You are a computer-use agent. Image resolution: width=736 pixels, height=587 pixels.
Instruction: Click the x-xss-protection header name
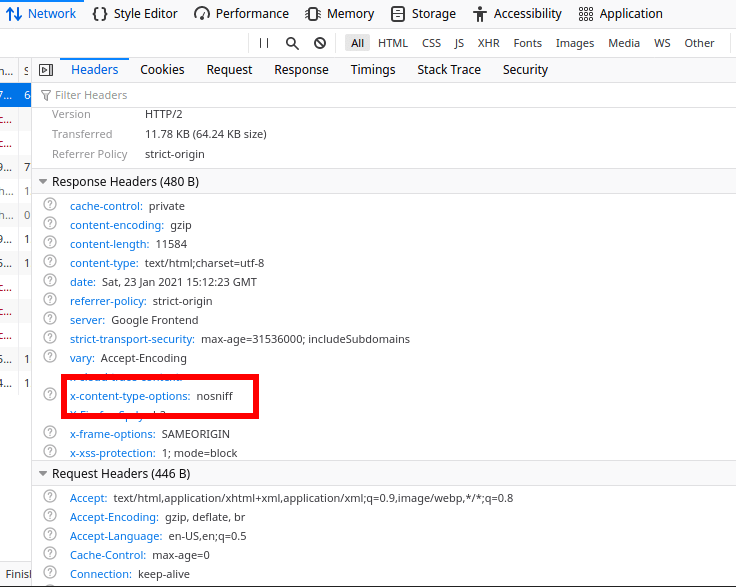click(113, 453)
